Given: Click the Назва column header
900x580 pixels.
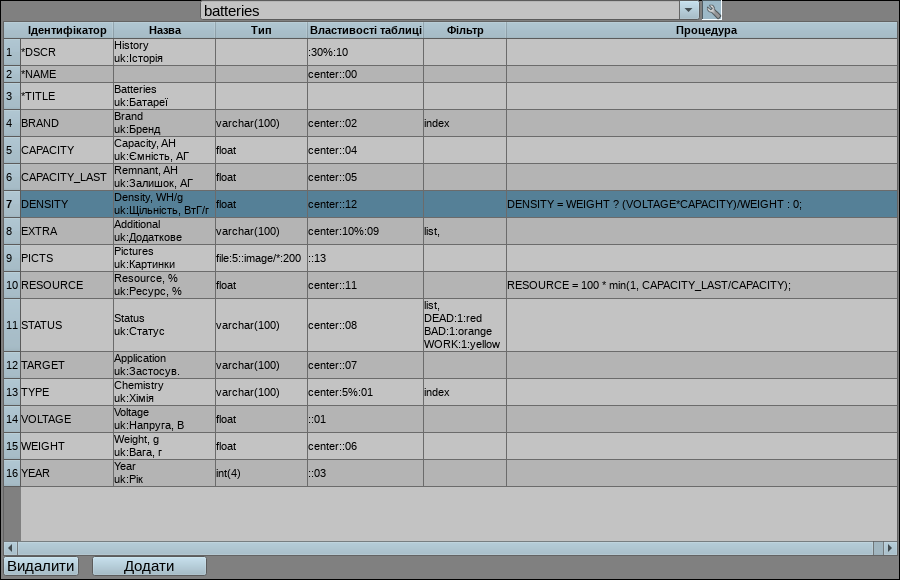Looking at the screenshot, I should [x=164, y=30].
